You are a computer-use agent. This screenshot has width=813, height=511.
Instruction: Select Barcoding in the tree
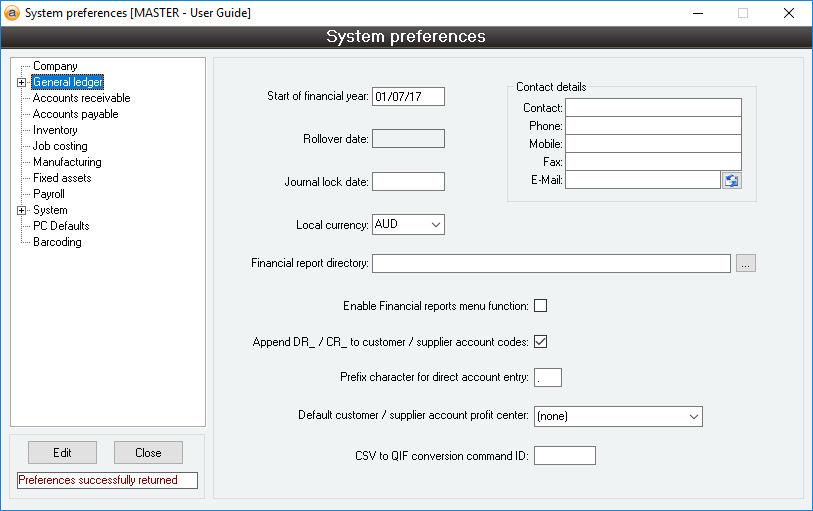point(57,242)
